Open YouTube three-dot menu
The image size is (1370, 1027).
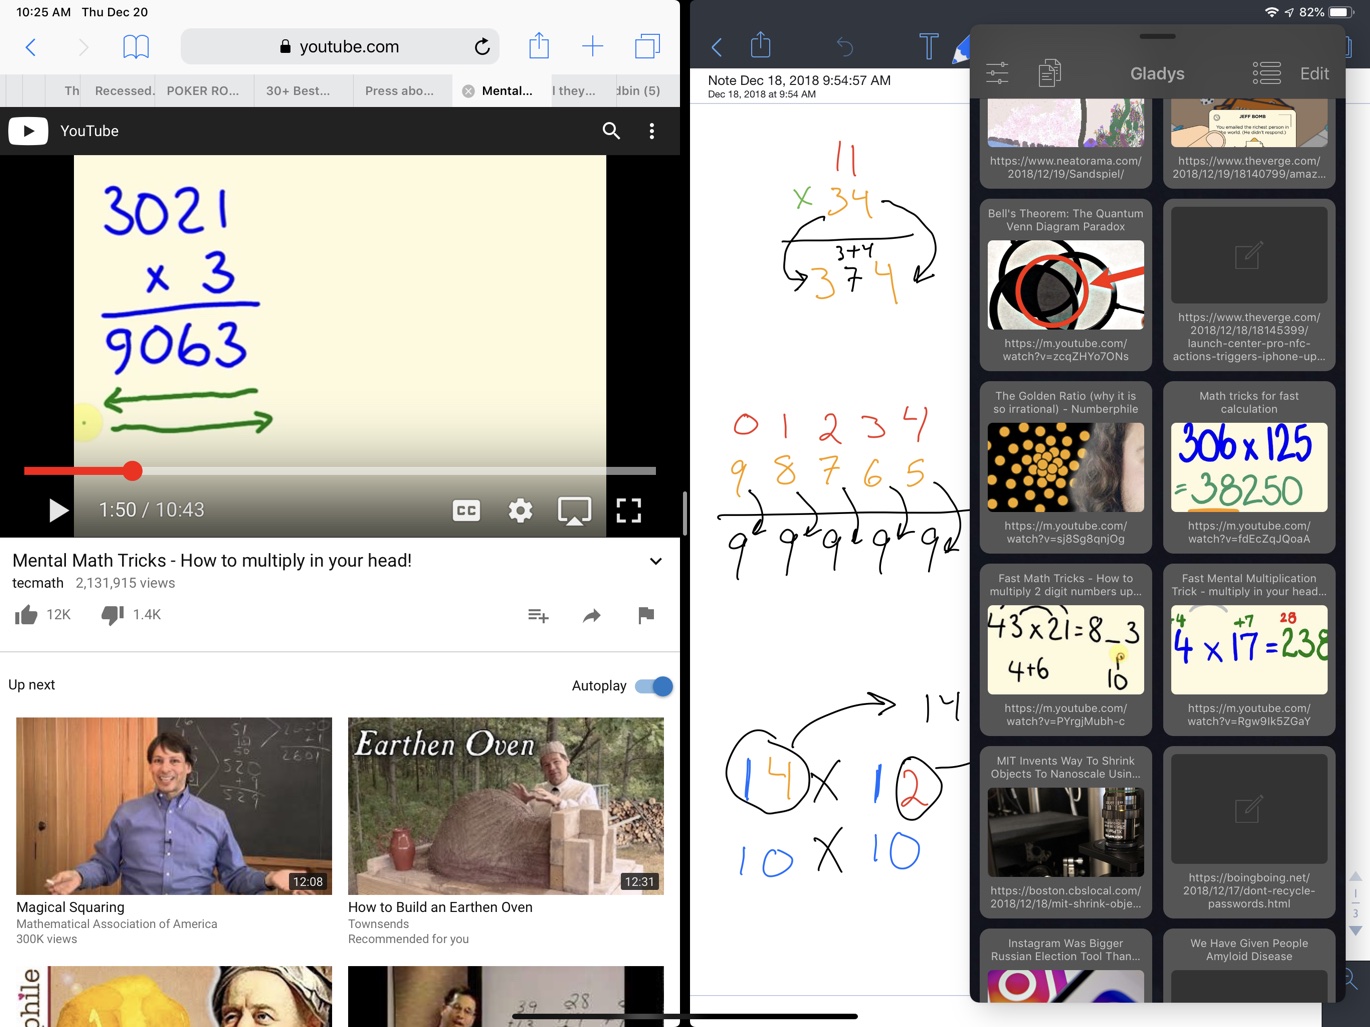[x=652, y=131]
